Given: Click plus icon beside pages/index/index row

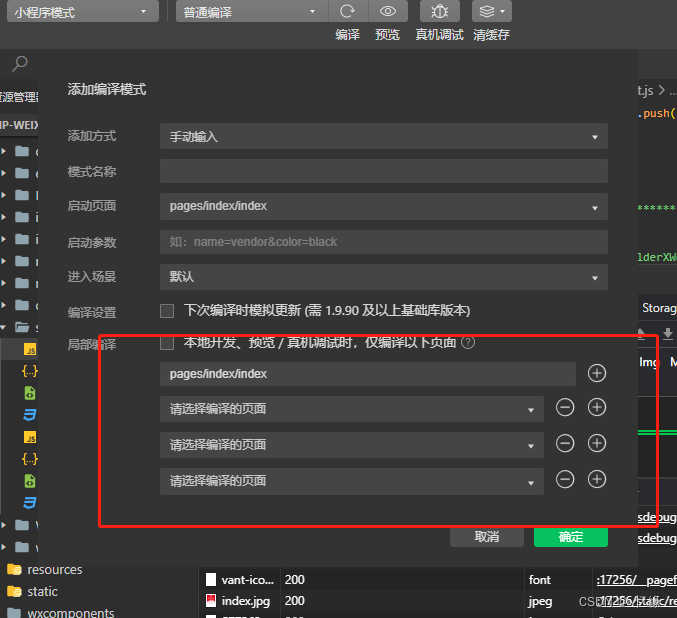Looking at the screenshot, I should [x=597, y=373].
